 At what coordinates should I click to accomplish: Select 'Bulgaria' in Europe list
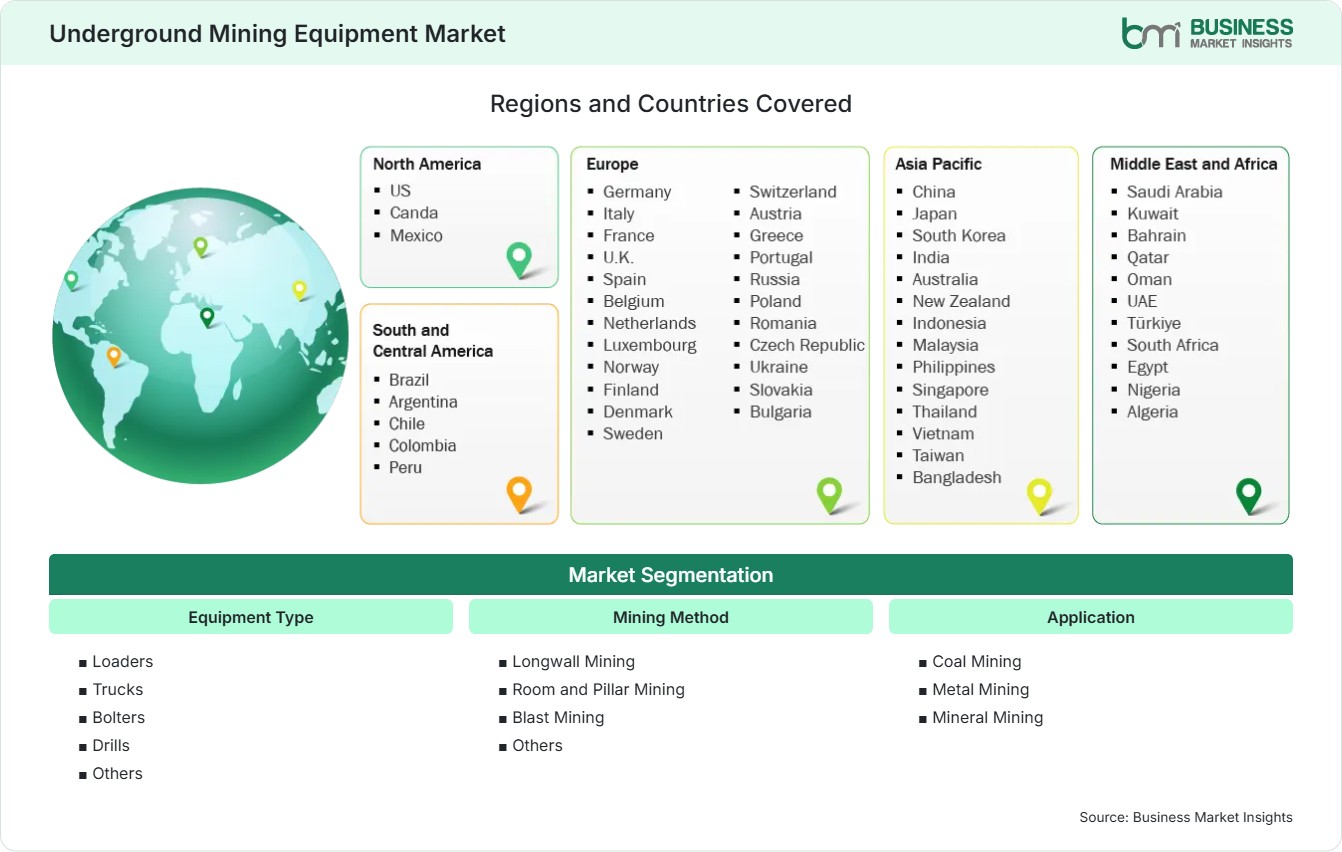(x=781, y=412)
